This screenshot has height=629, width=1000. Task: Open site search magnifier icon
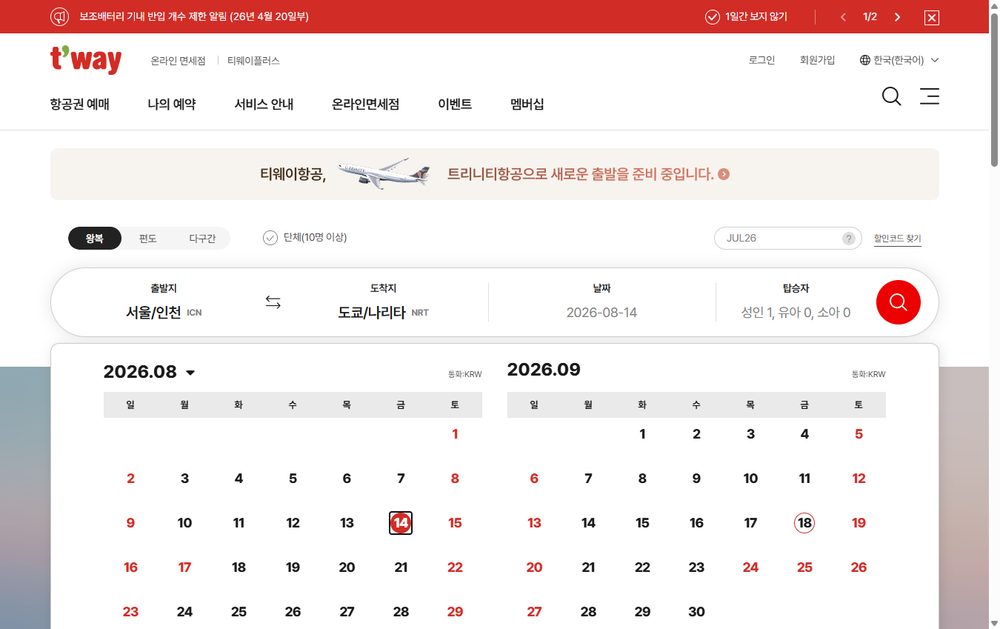tap(891, 96)
